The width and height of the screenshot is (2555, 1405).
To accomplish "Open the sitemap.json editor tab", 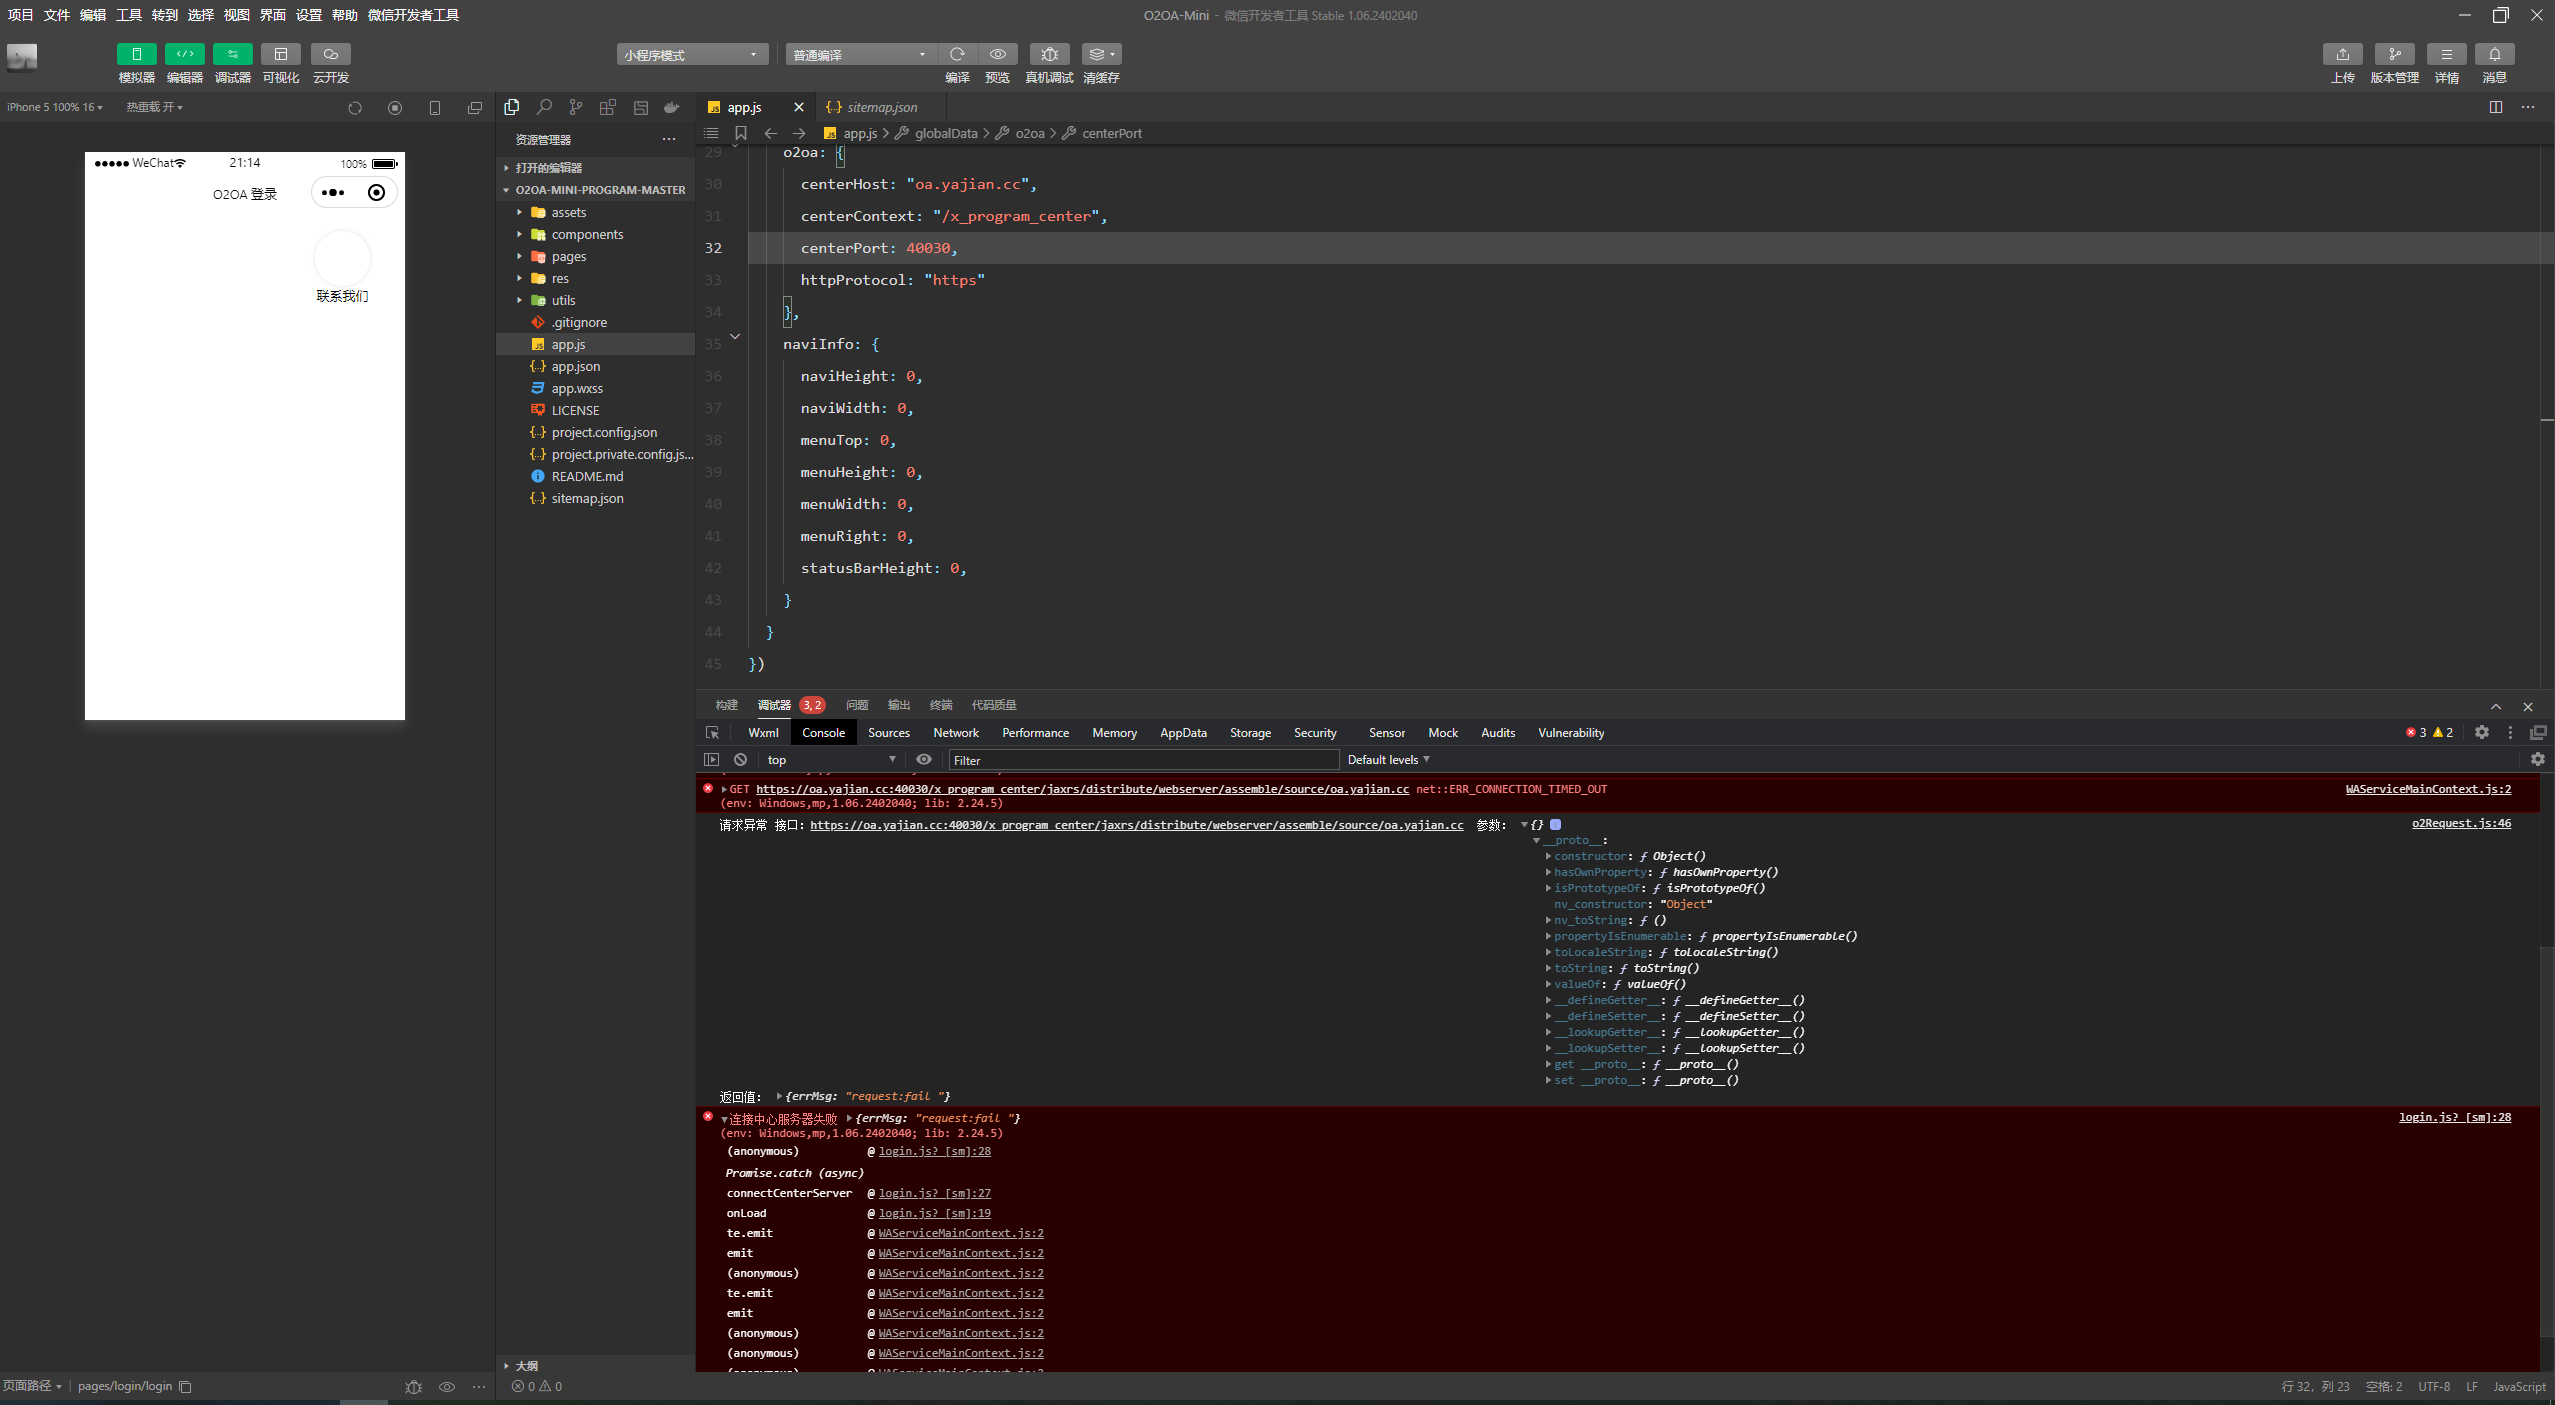I will pos(881,107).
